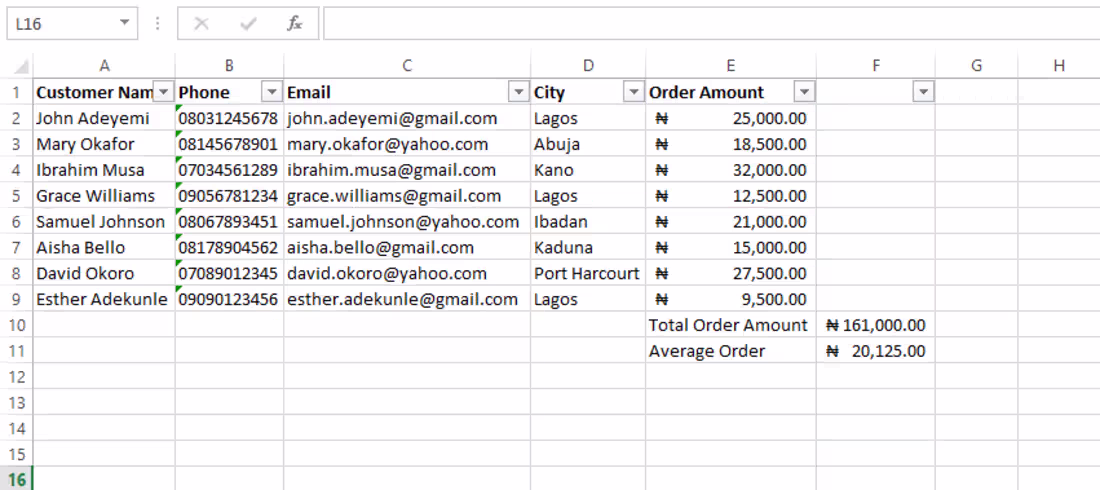Open the City column filter dropdown
This screenshot has width=1100, height=490.
(633, 92)
